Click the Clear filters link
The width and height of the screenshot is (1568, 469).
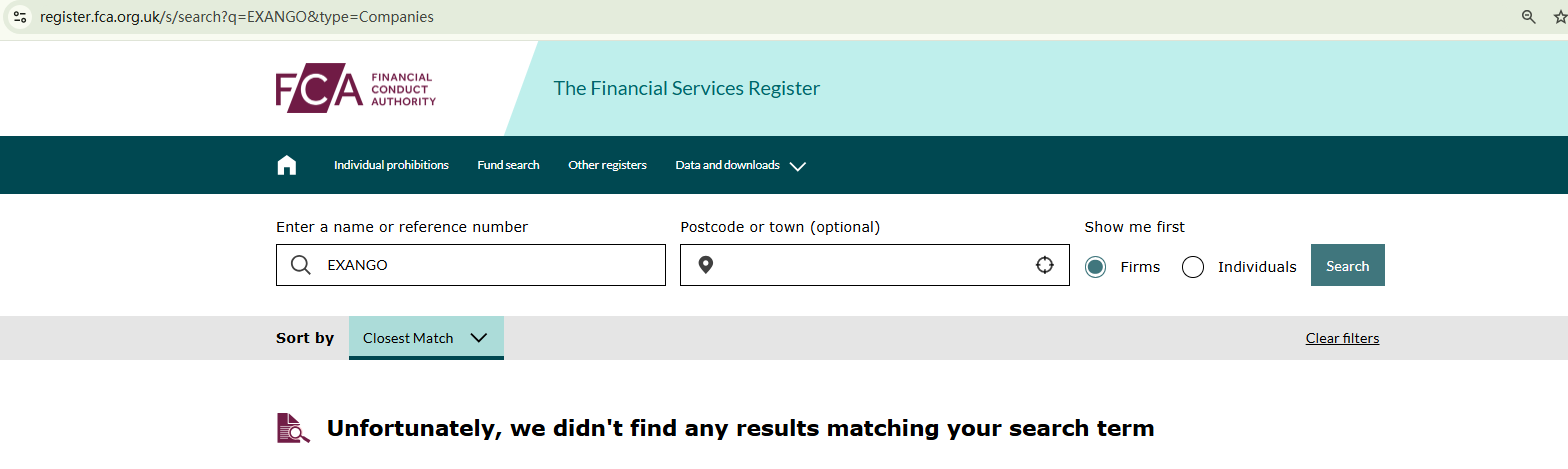tap(1342, 338)
